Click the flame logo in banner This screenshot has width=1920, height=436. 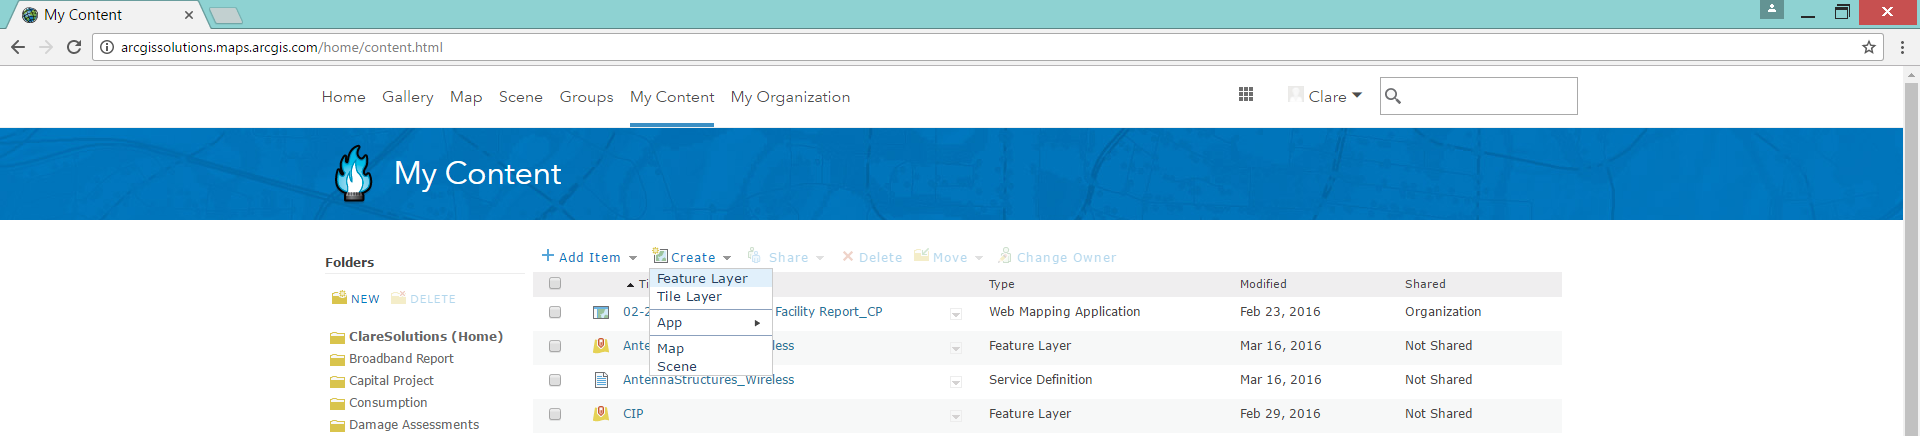coord(353,174)
